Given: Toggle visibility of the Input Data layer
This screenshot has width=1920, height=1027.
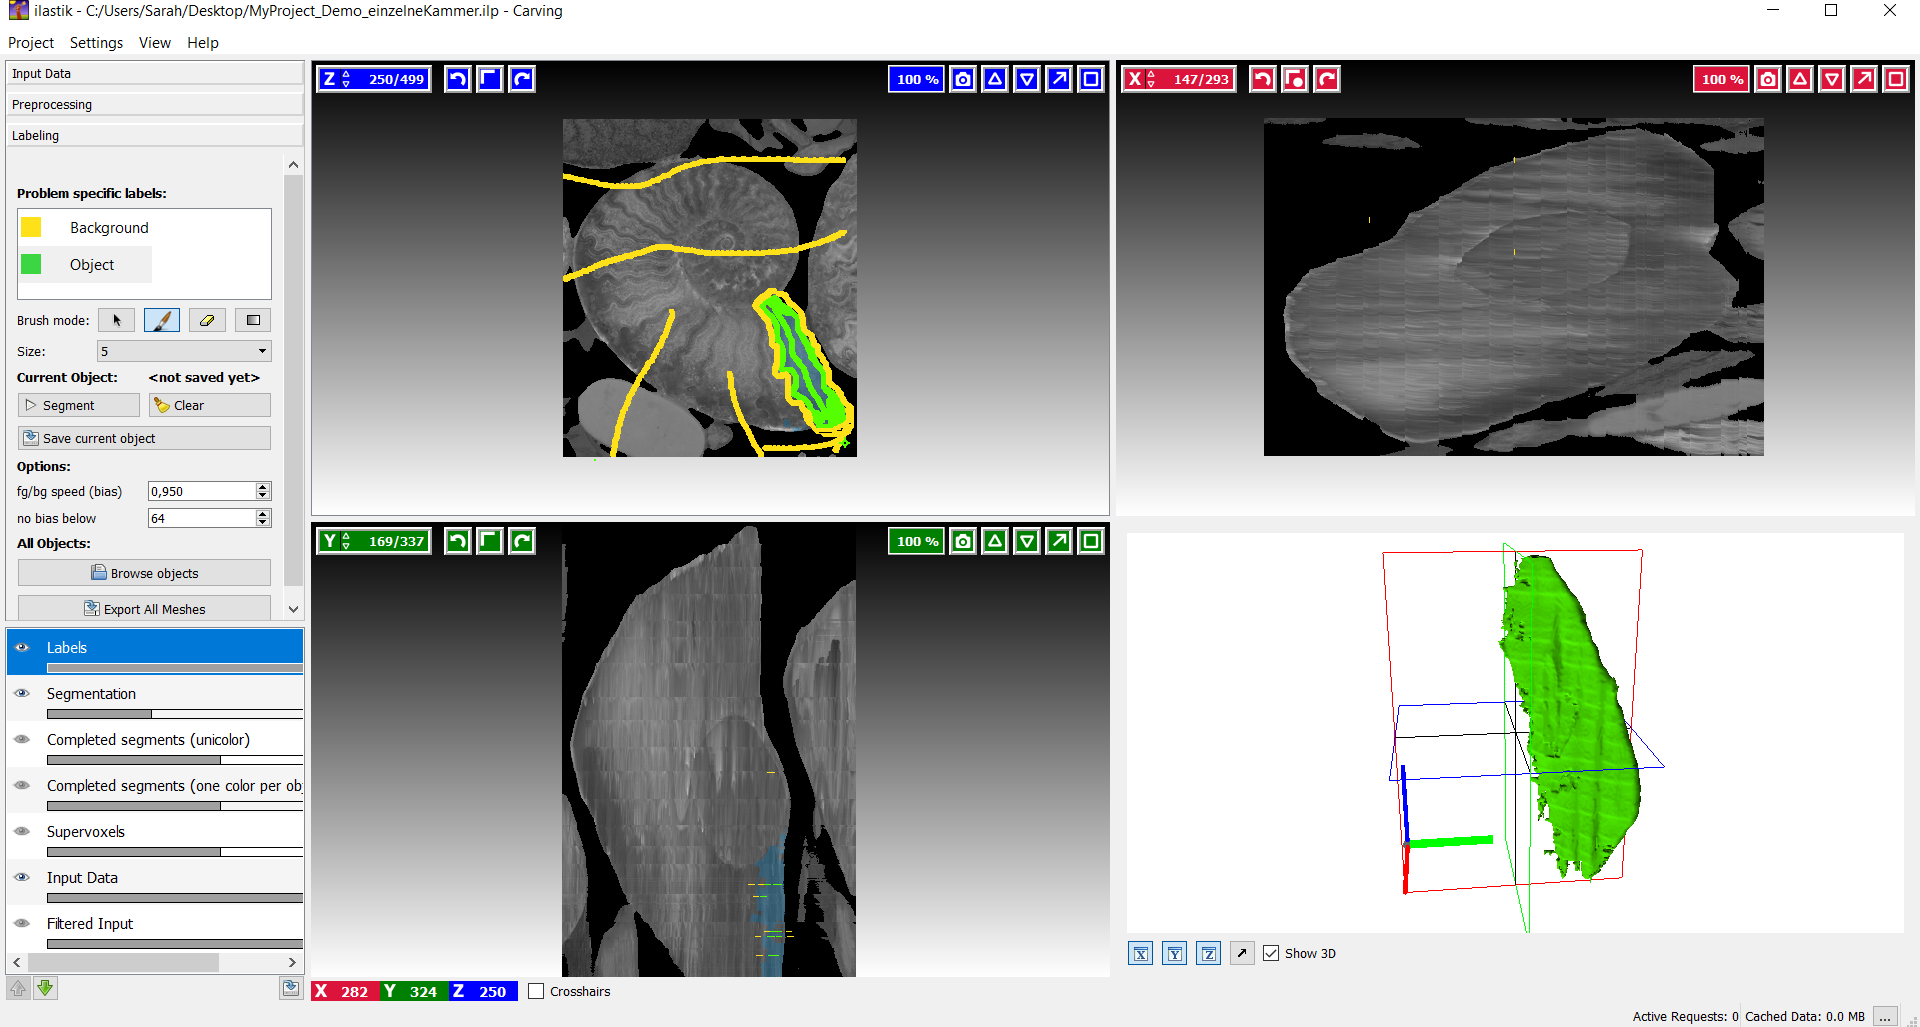Looking at the screenshot, I should pos(22,877).
